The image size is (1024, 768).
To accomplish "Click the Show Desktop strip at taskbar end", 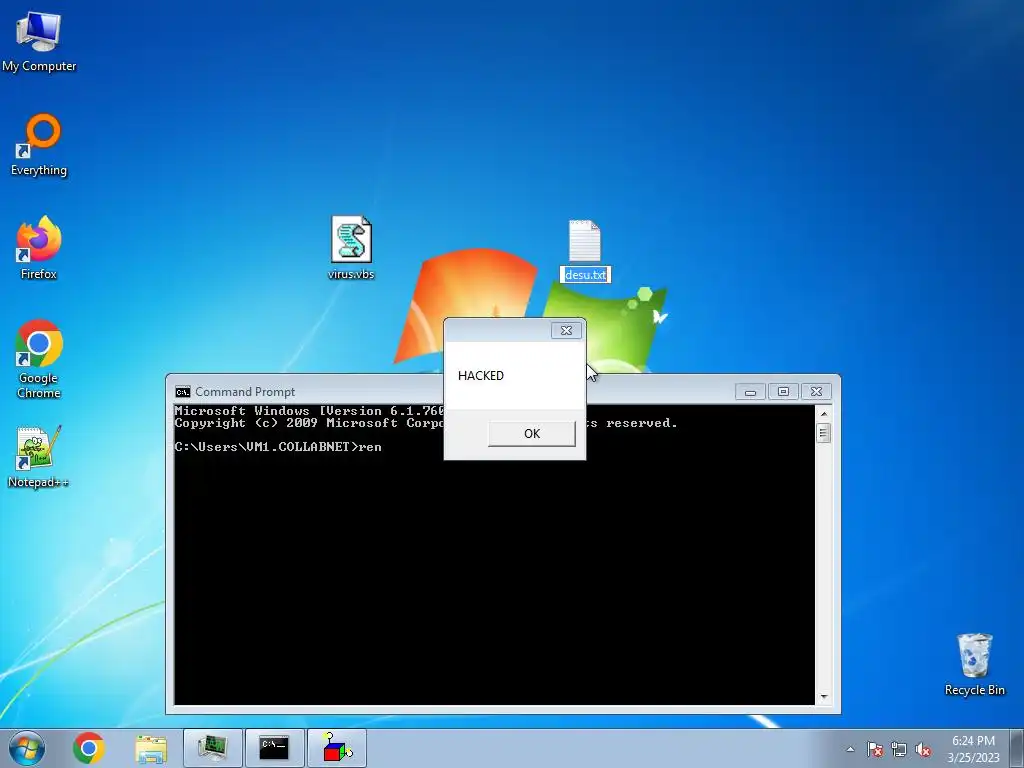I will [x=1017, y=748].
